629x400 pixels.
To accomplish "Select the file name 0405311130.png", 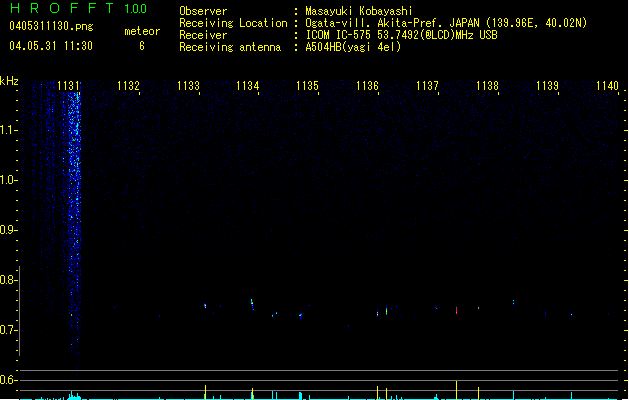I will click(51, 26).
